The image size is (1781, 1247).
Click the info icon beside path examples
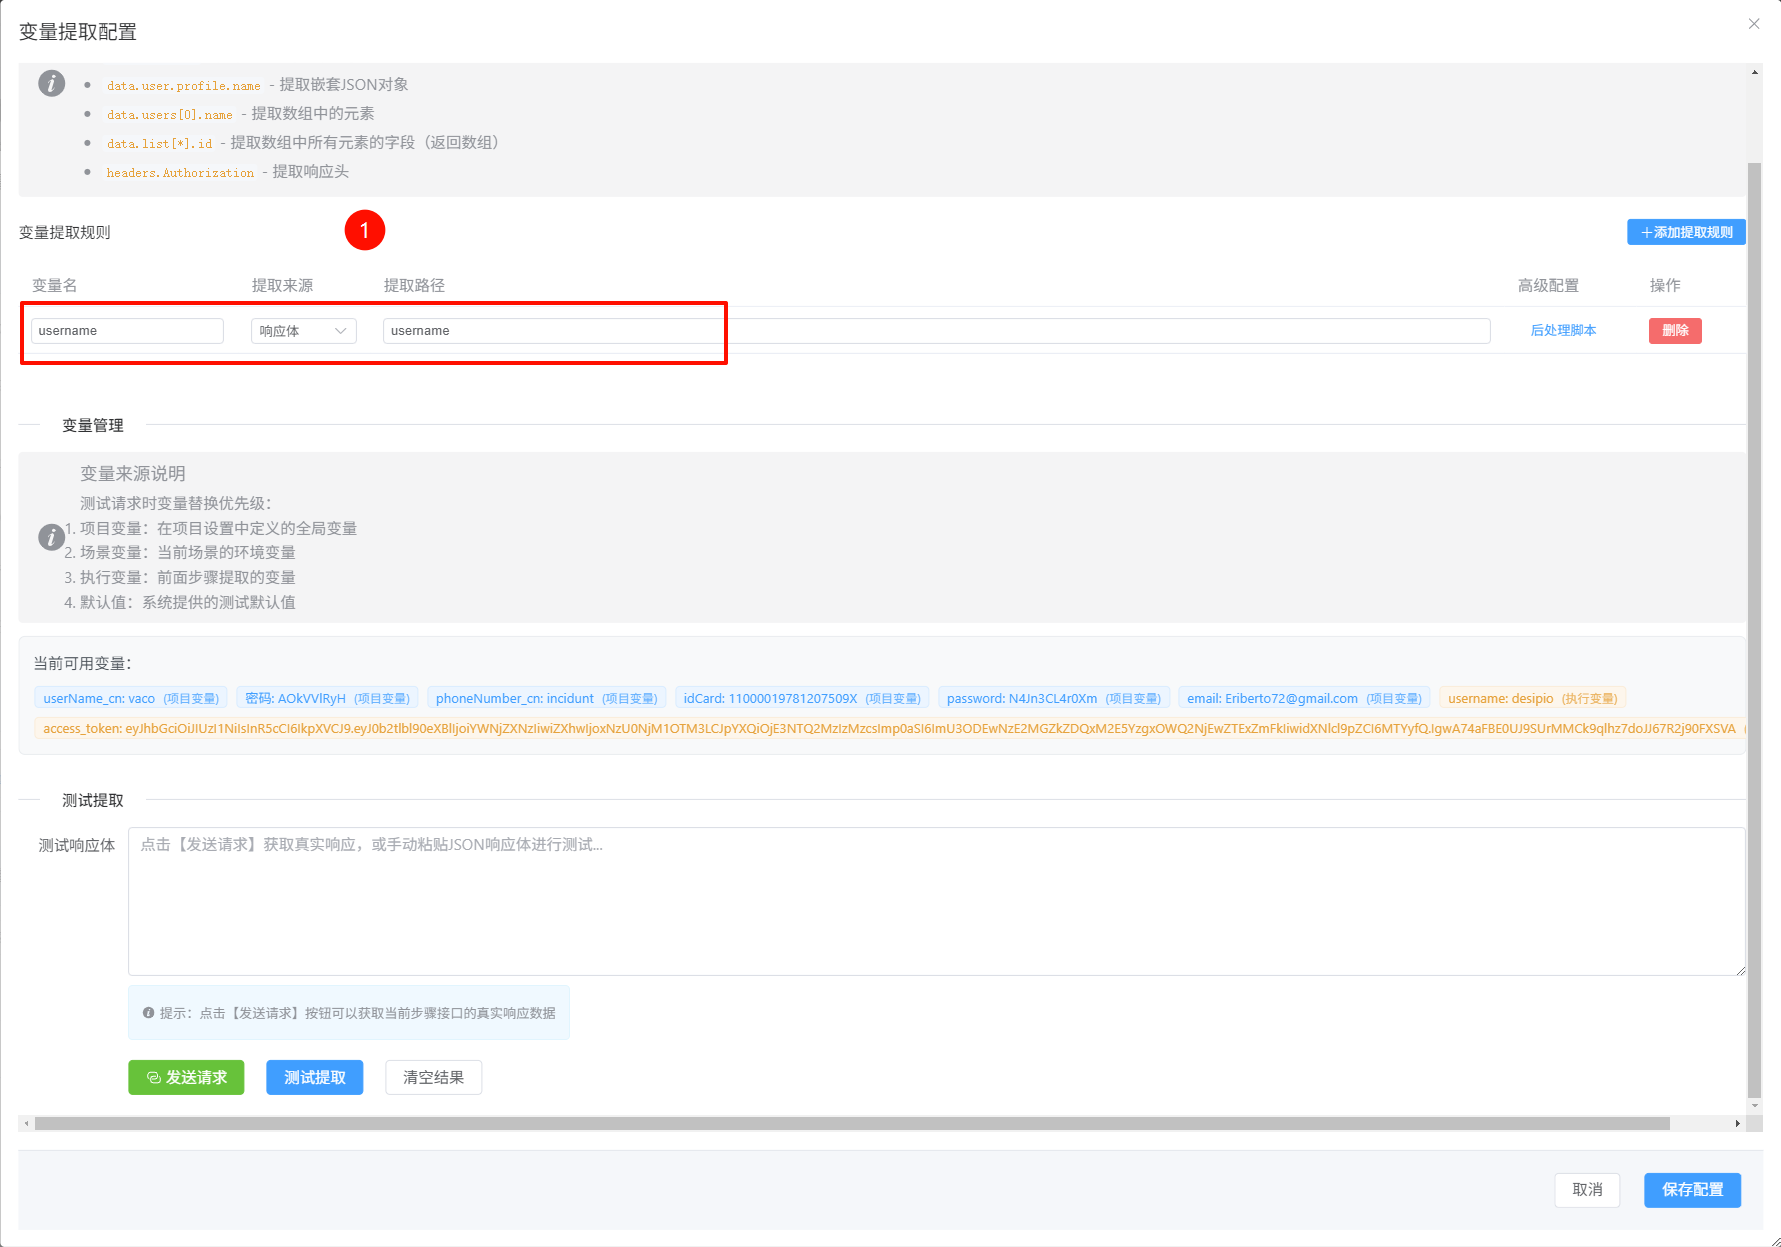(x=51, y=83)
